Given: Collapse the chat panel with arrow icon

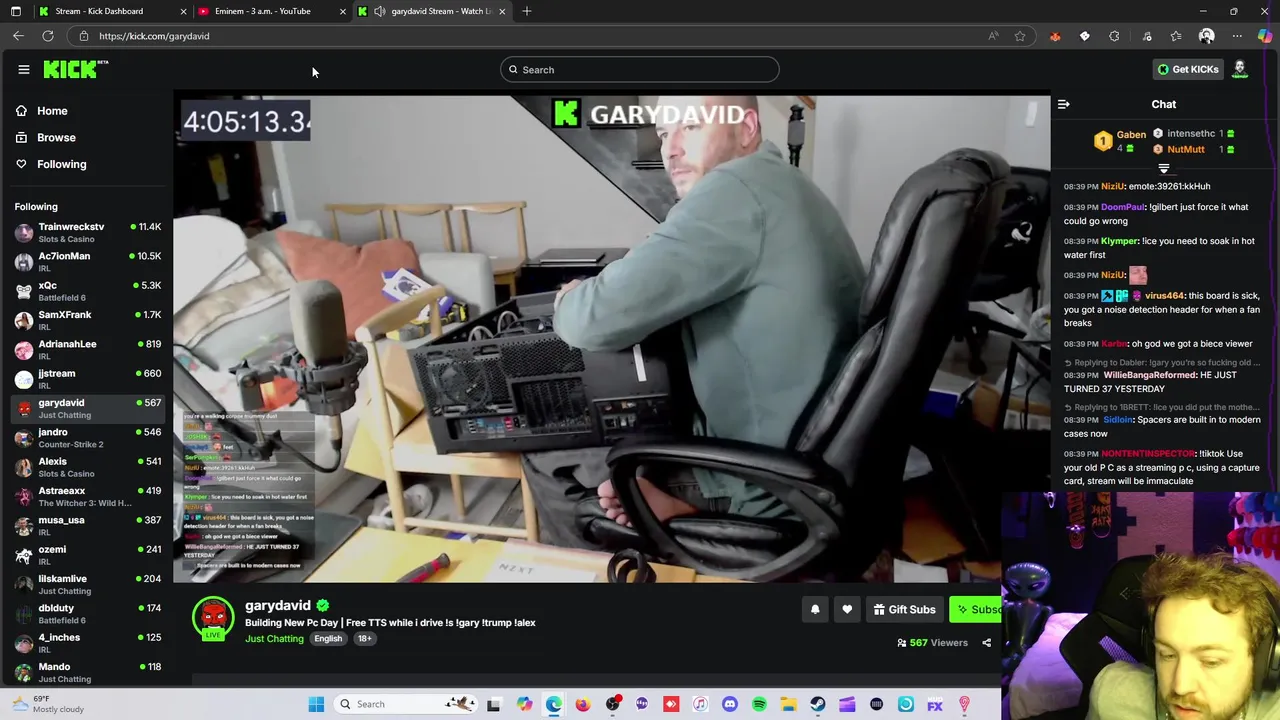Looking at the screenshot, I should pyautogui.click(x=1064, y=104).
